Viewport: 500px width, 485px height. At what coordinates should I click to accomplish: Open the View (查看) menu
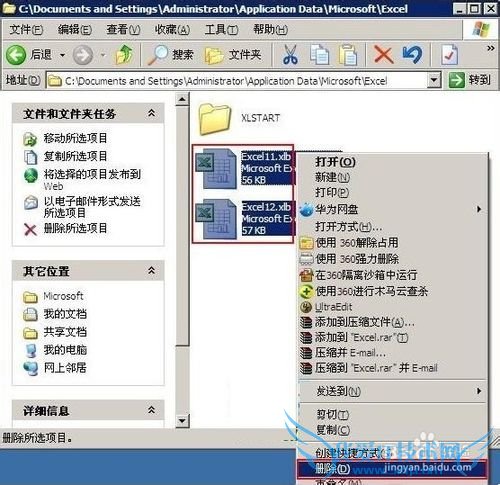click(x=123, y=30)
